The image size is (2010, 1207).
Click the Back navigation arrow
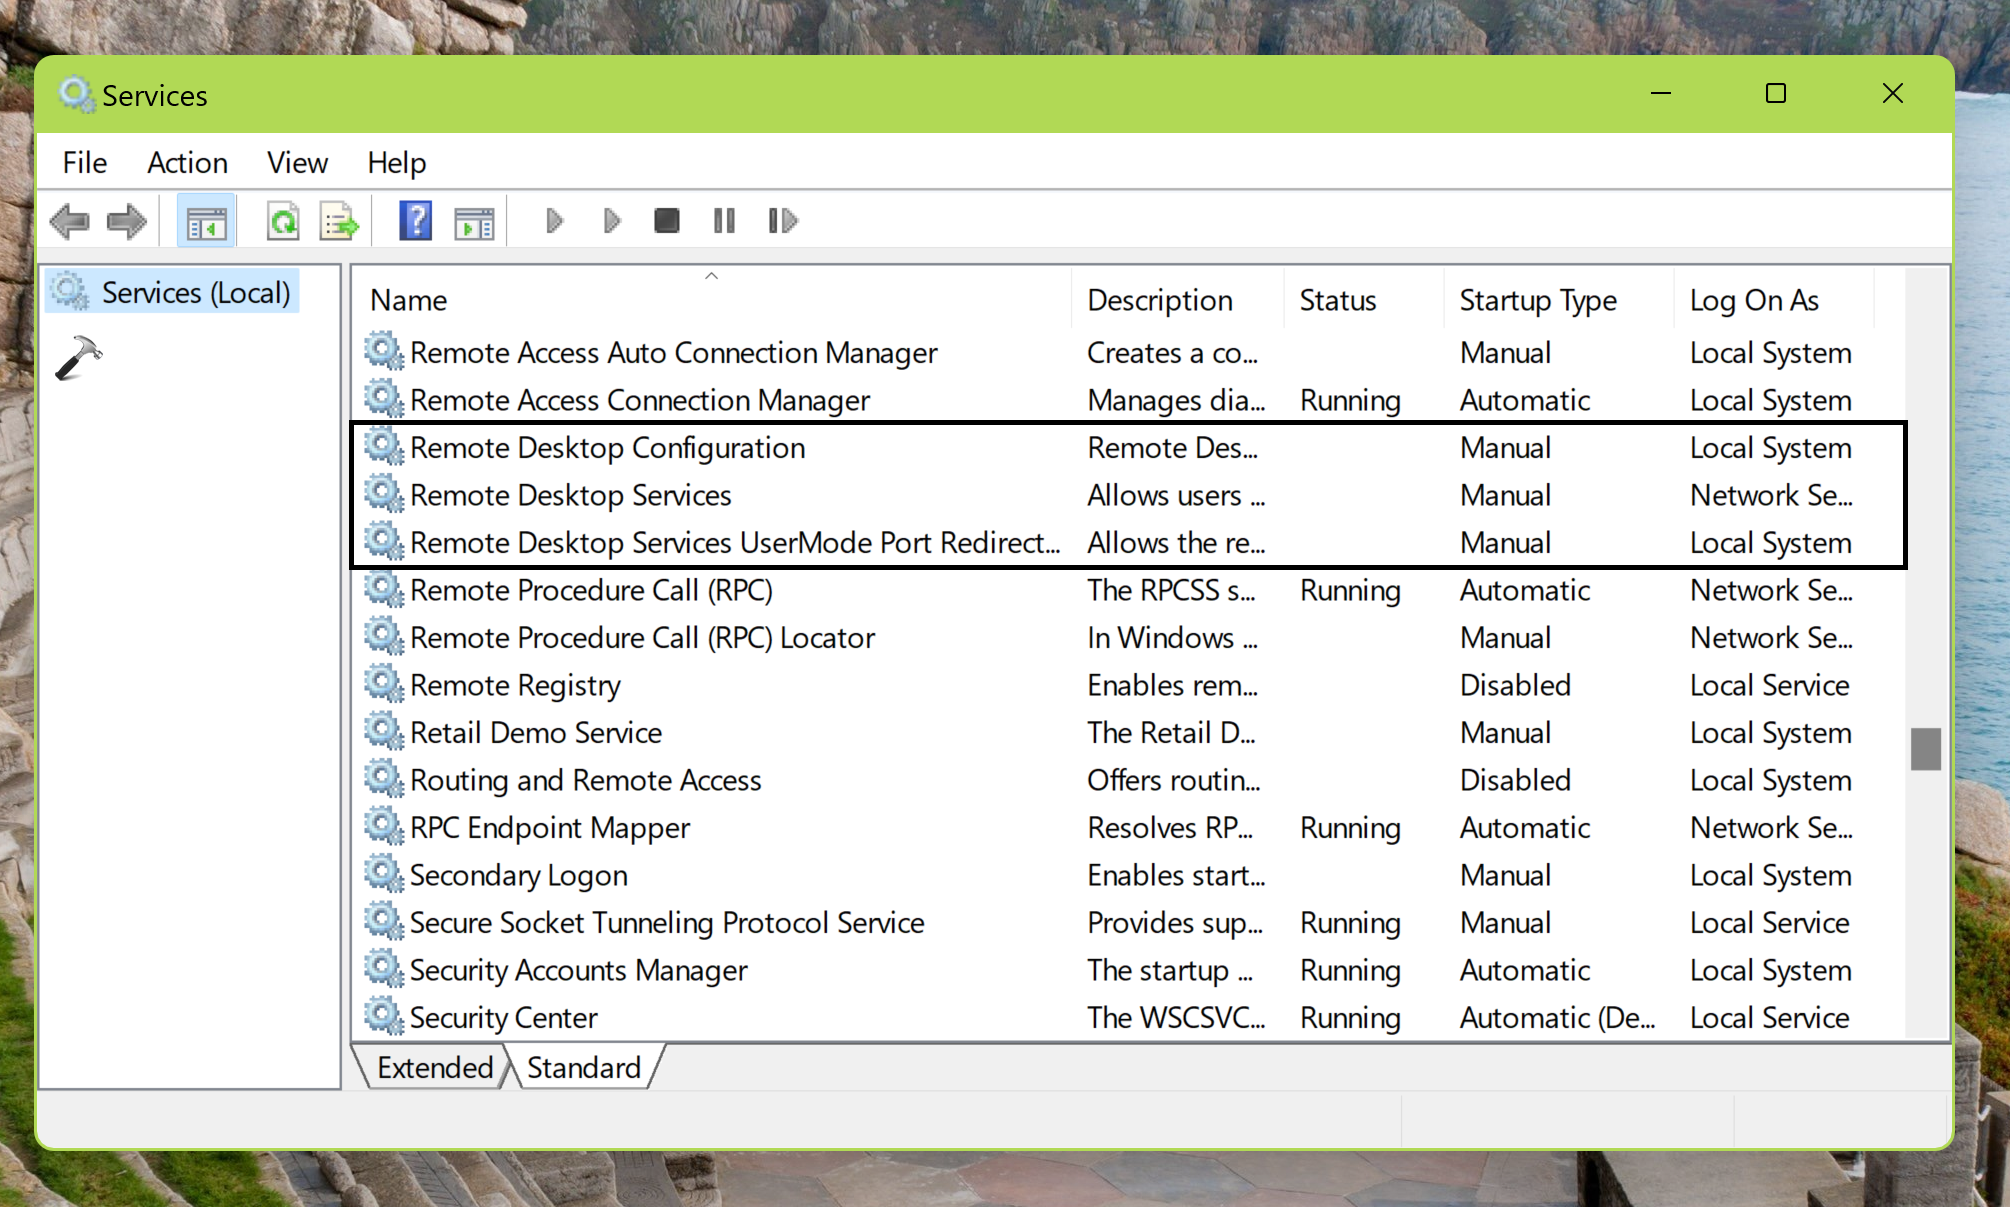[69, 221]
